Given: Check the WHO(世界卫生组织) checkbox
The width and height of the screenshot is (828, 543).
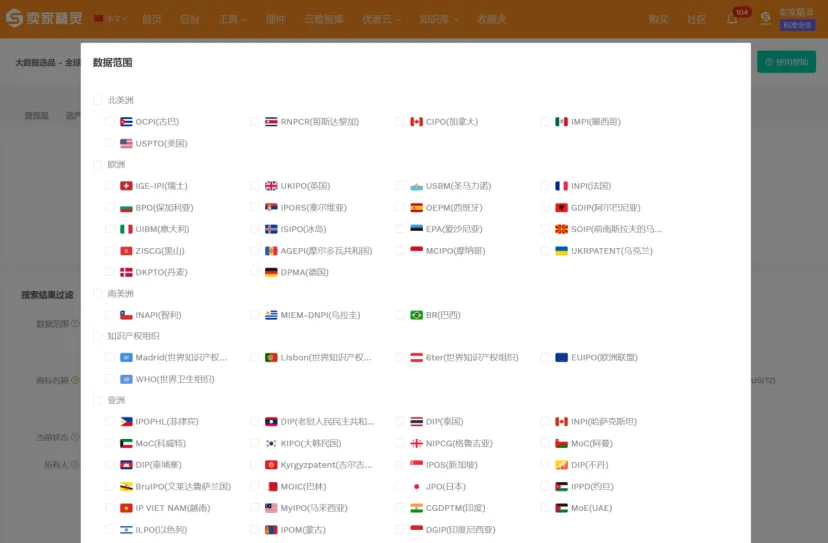Looking at the screenshot, I should click(109, 379).
